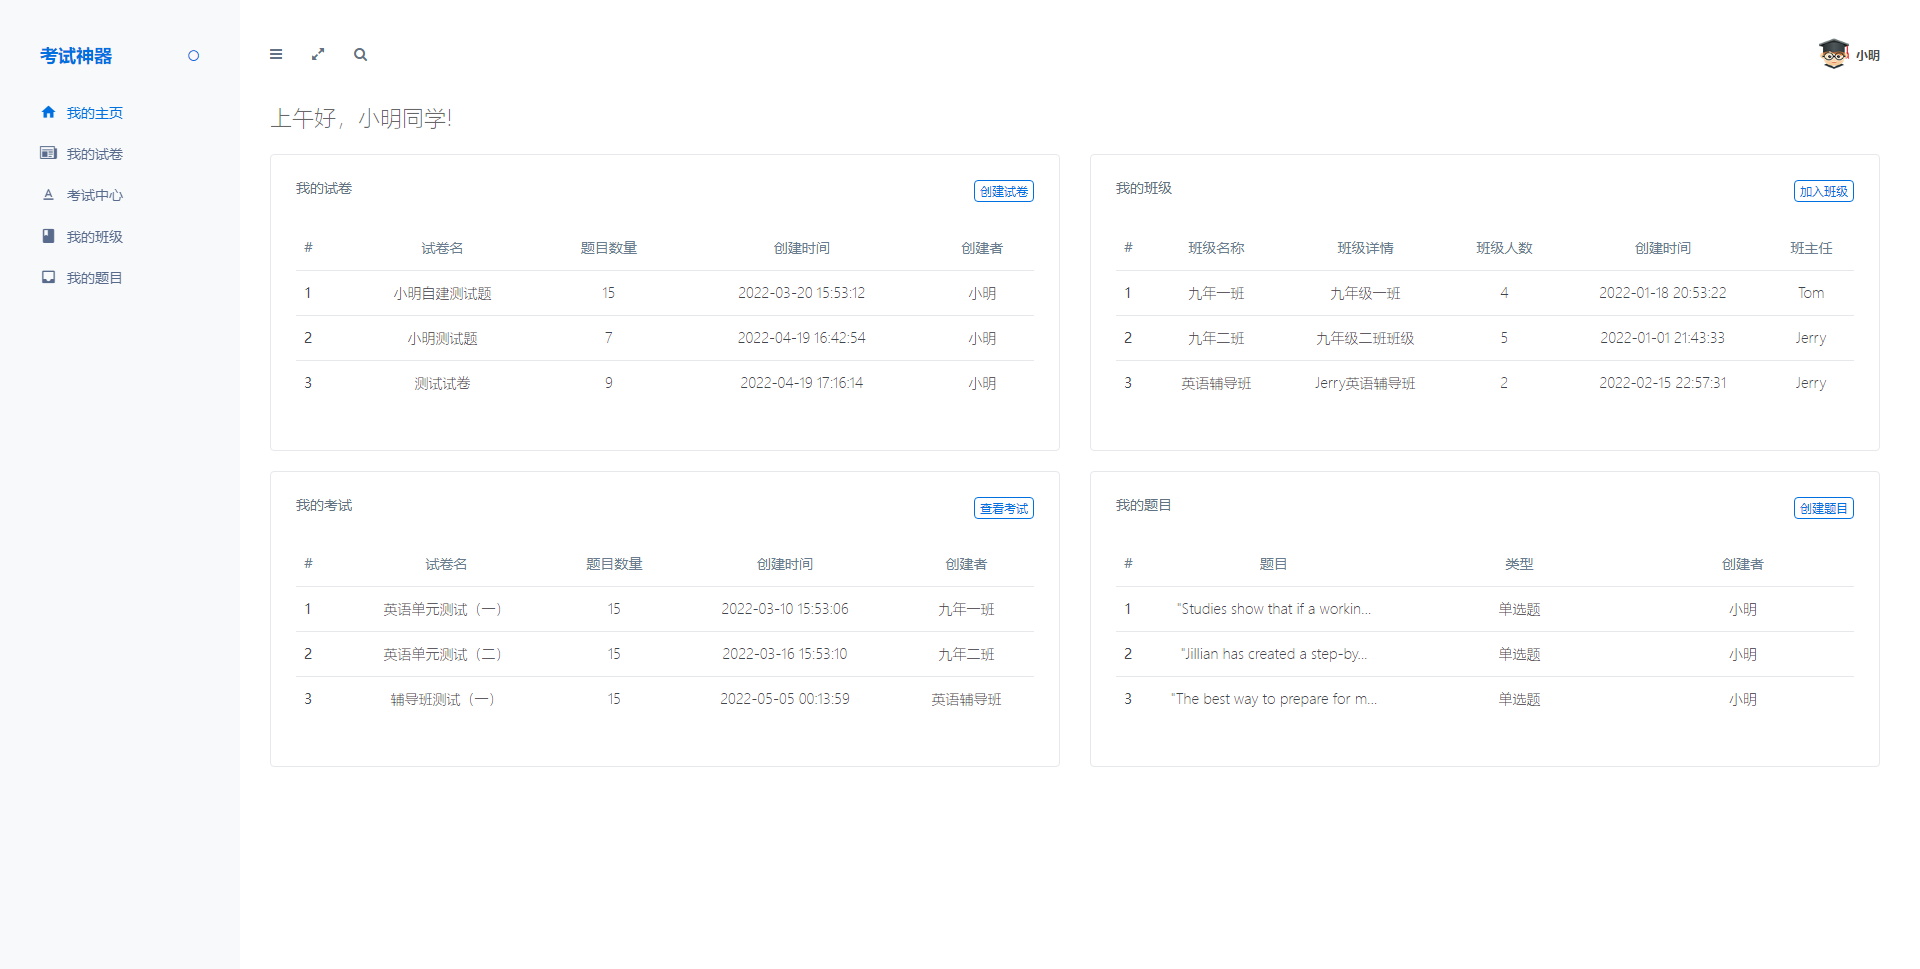Click timestamp 2022-01-01 21:43:33
The width and height of the screenshot is (1920, 969).
click(x=1663, y=338)
